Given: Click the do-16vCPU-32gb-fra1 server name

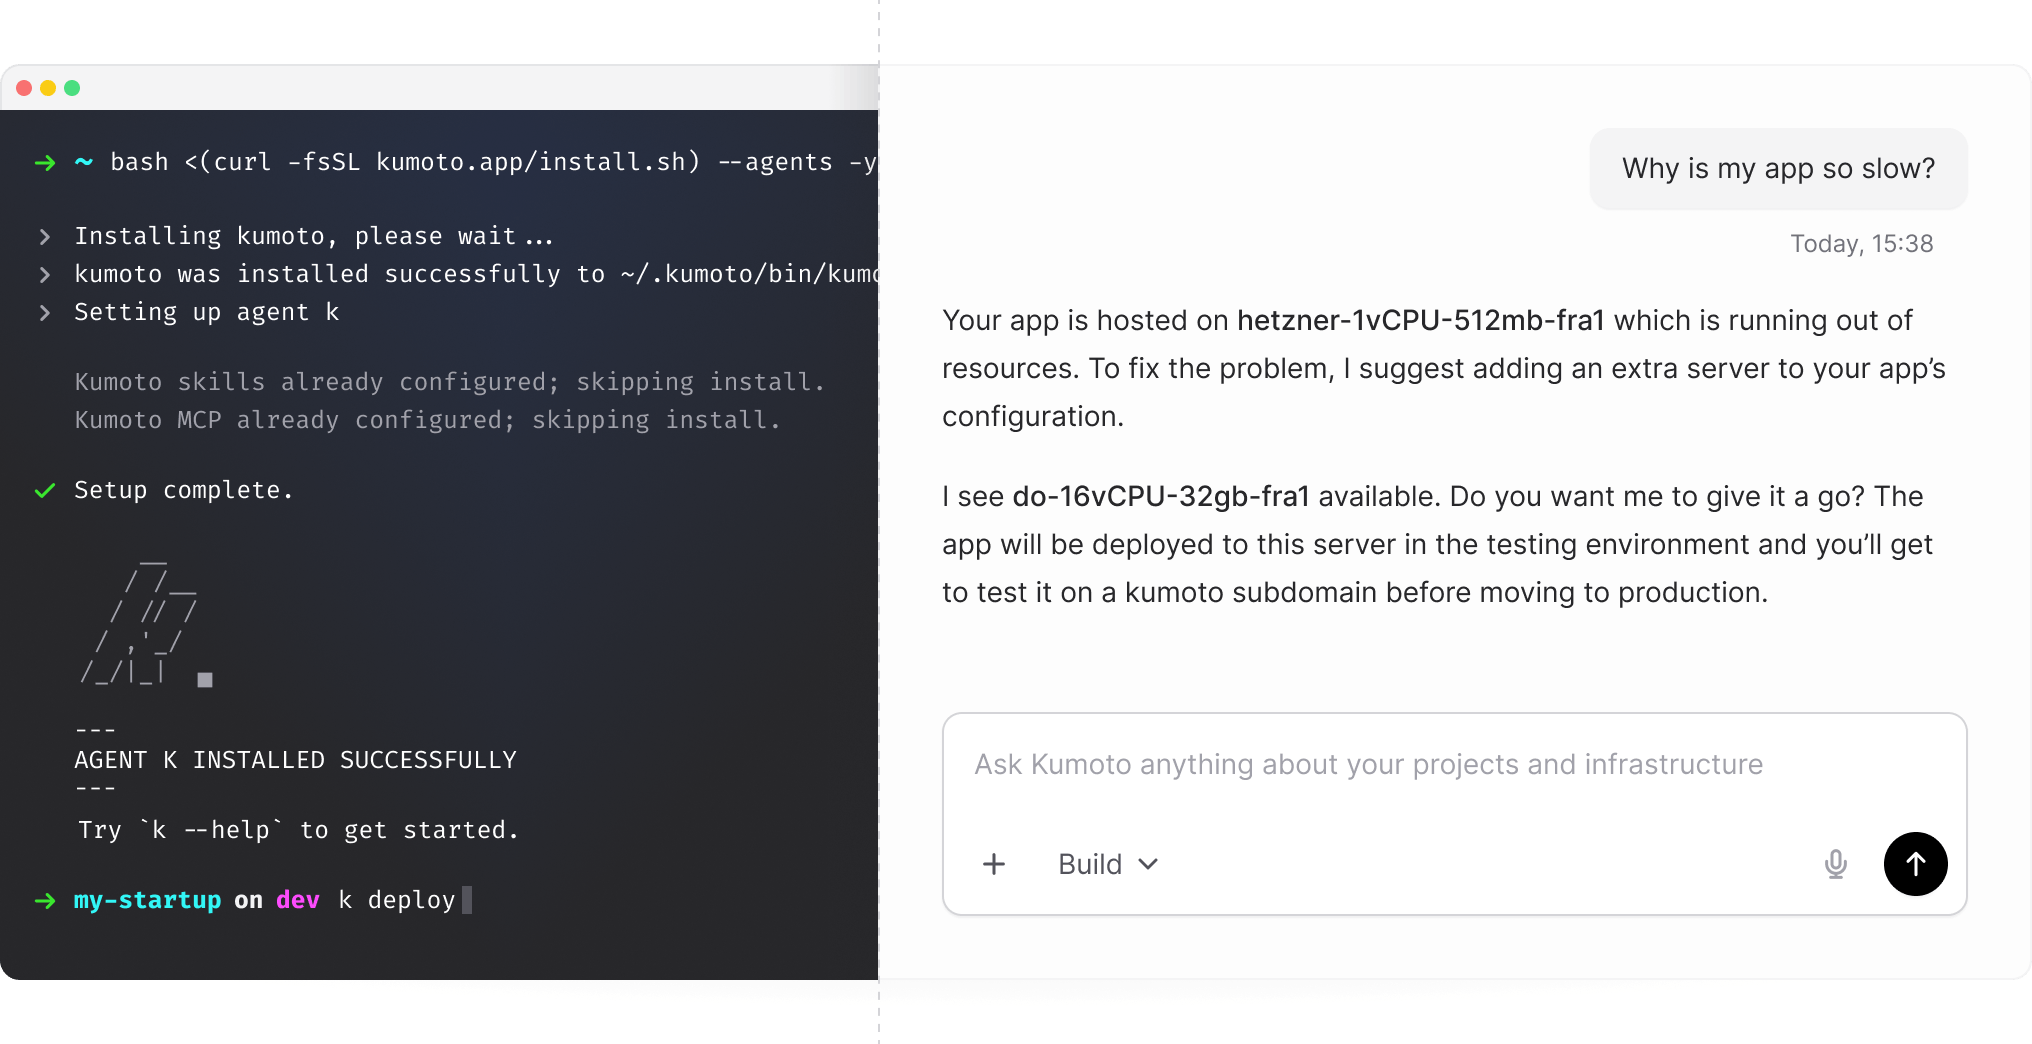Looking at the screenshot, I should click(1161, 496).
